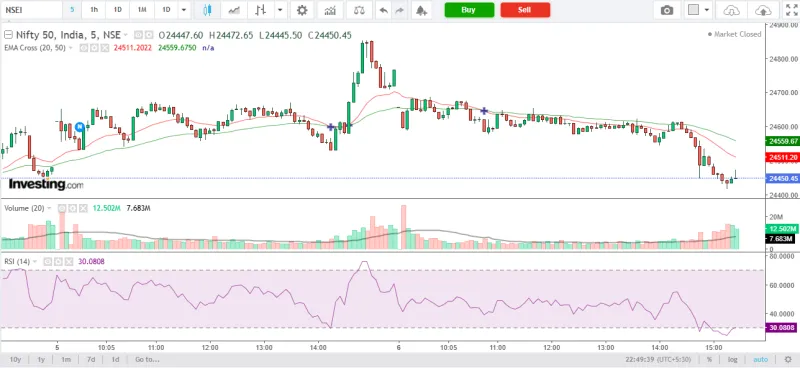Remove the Volume indicator

(x=83, y=208)
